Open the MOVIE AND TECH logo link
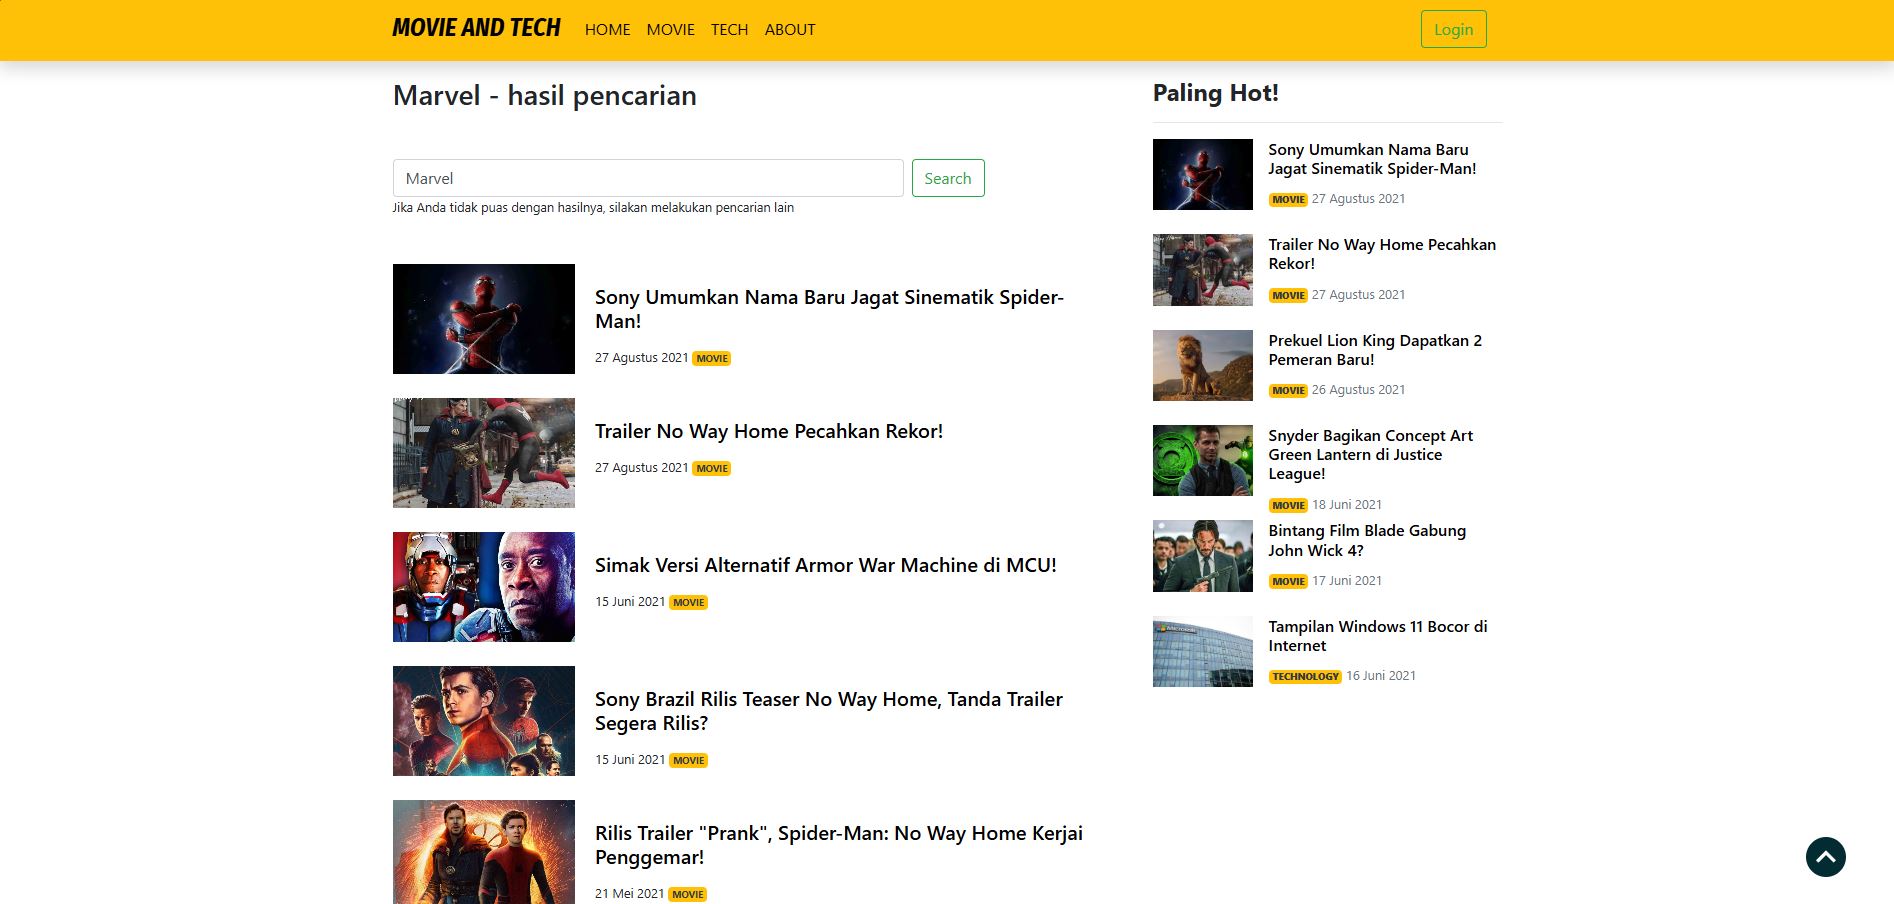Viewport: 1894px width, 904px height. [476, 28]
